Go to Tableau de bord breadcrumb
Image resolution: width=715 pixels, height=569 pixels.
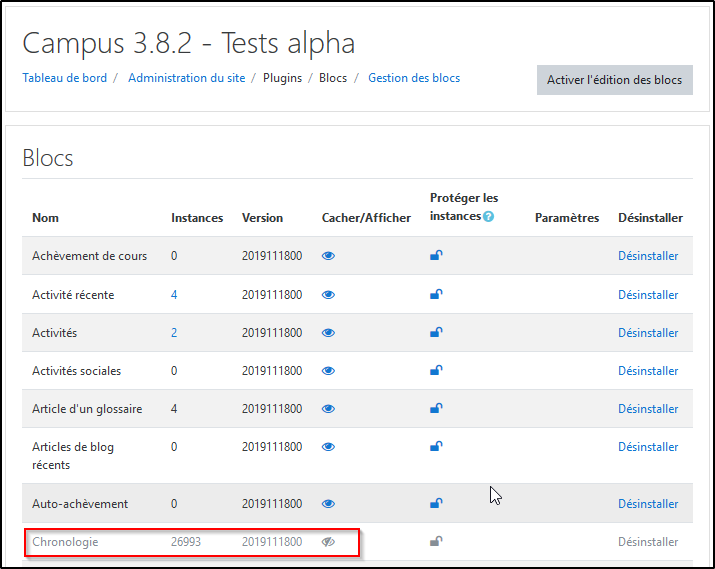pos(66,78)
